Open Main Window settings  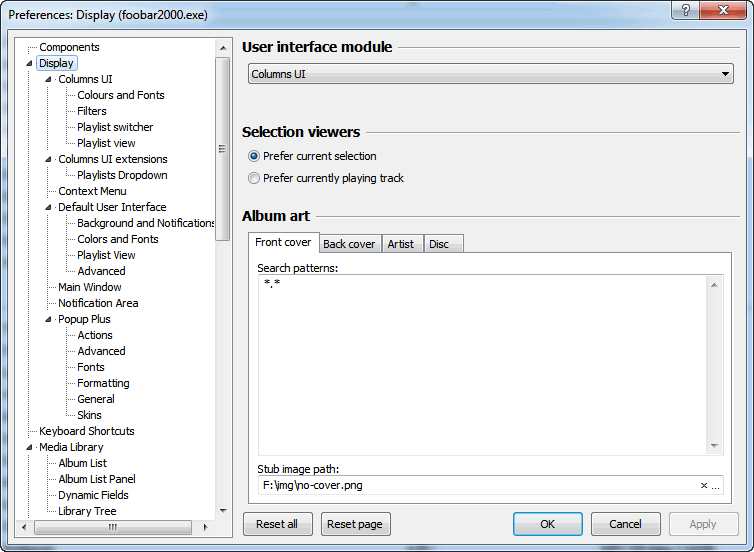[x=90, y=287]
